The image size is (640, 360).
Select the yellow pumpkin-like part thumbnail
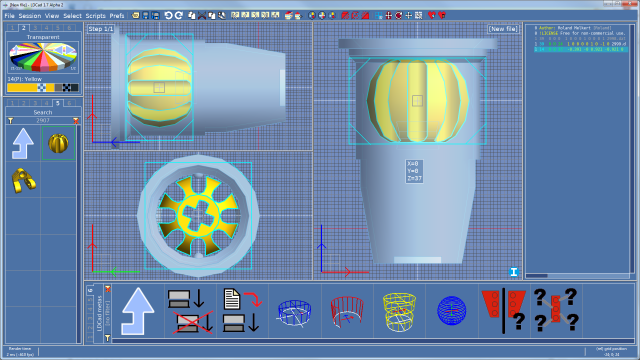[58, 143]
